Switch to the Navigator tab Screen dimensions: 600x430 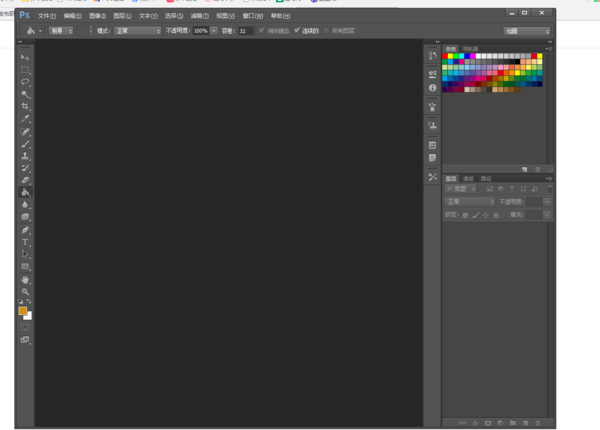tap(470, 49)
